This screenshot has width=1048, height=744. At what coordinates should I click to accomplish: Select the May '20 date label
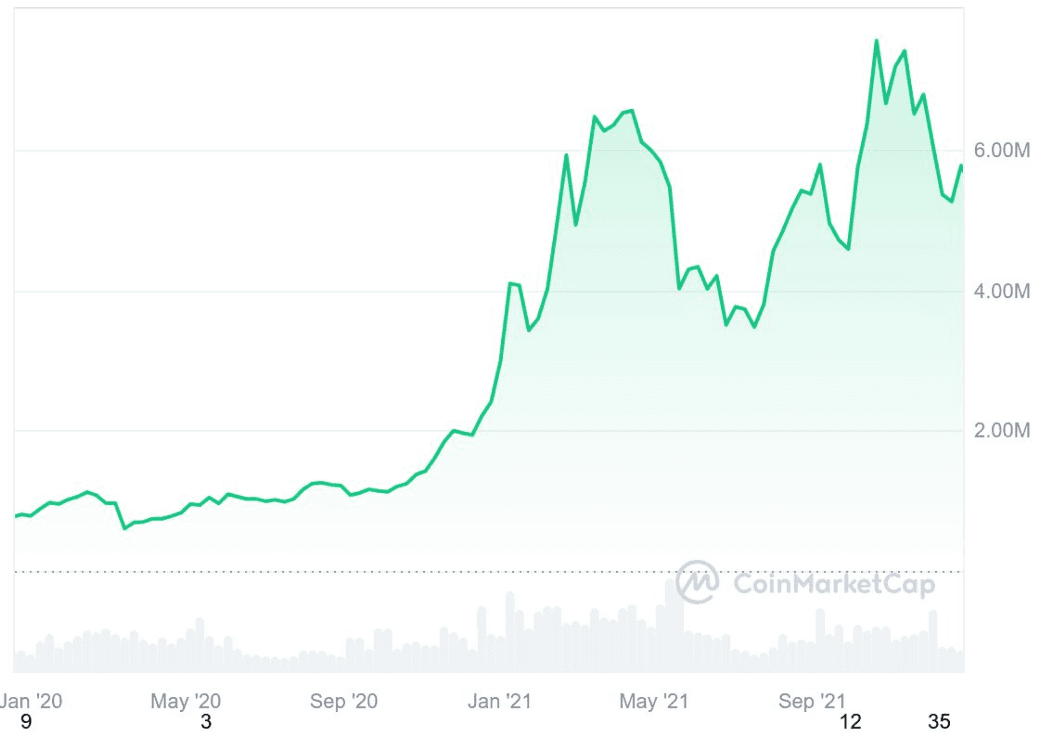tap(186, 701)
